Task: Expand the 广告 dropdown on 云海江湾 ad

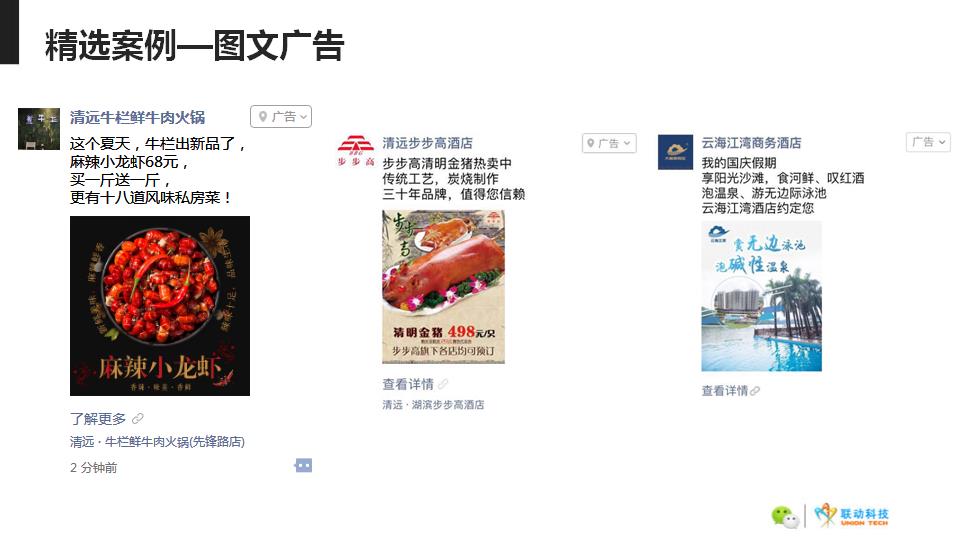Action: coord(928,142)
